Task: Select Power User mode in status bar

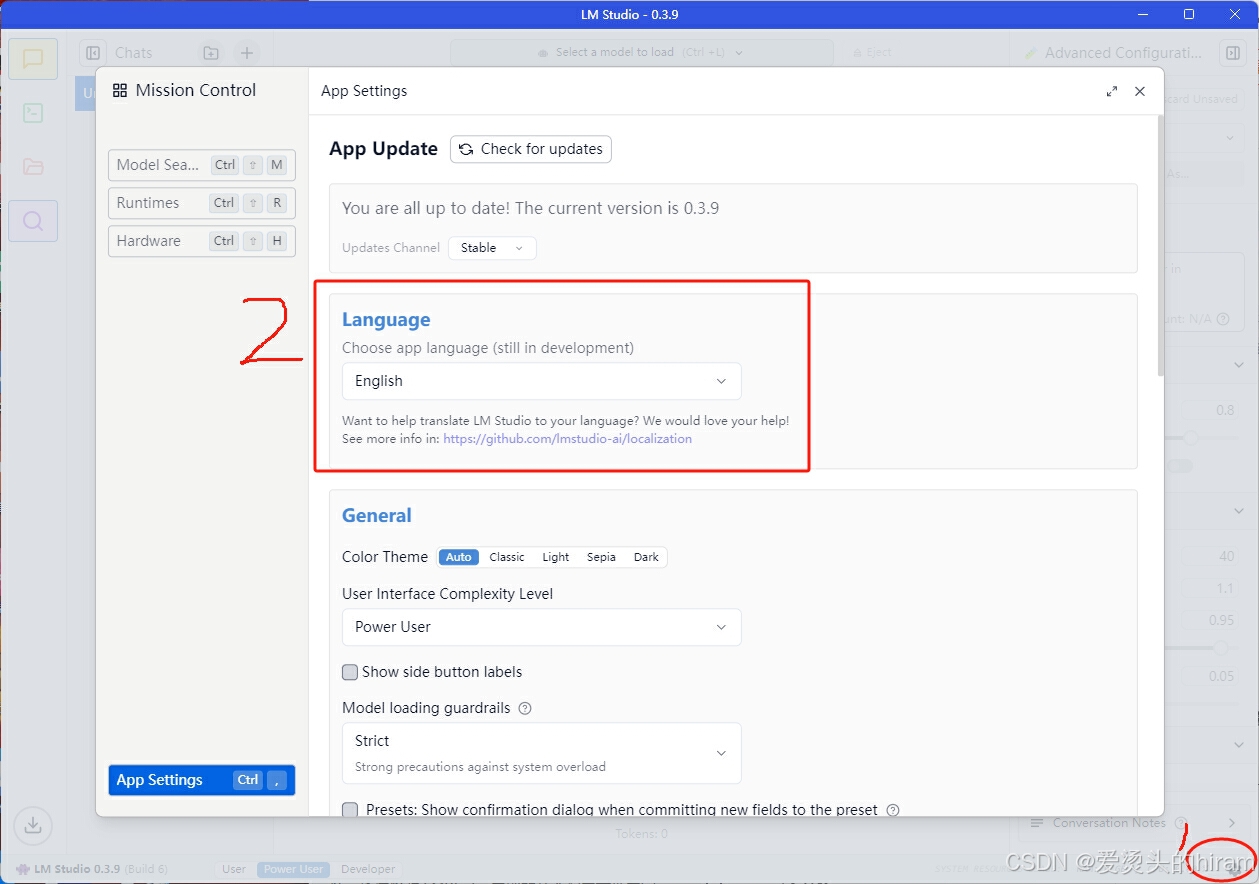Action: point(293,869)
